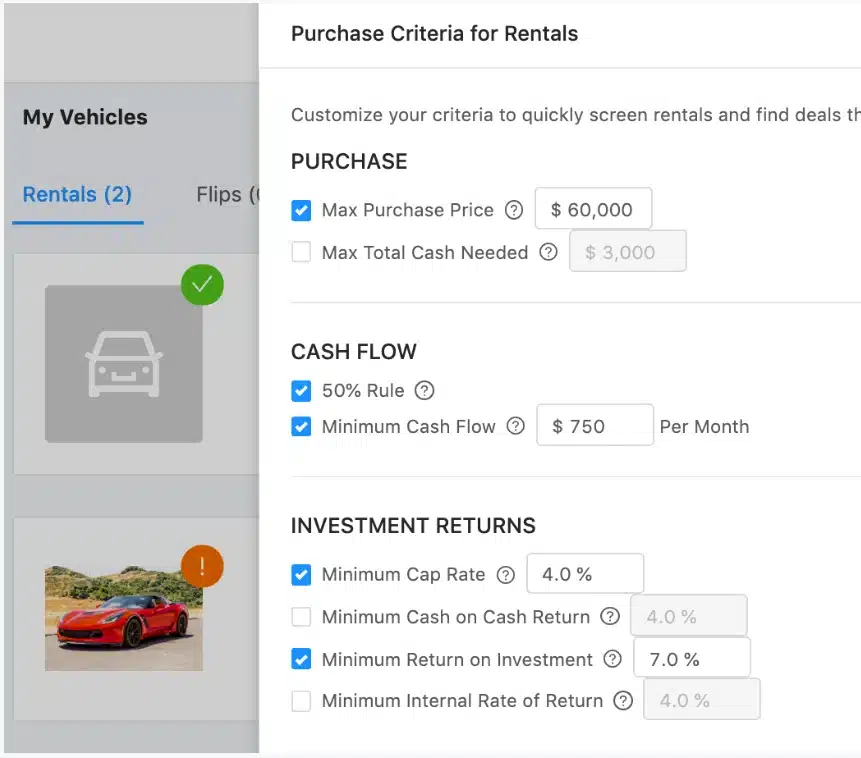Enable Minimum Cash on Cash Return checkbox
The image size is (861, 758).
click(x=301, y=617)
